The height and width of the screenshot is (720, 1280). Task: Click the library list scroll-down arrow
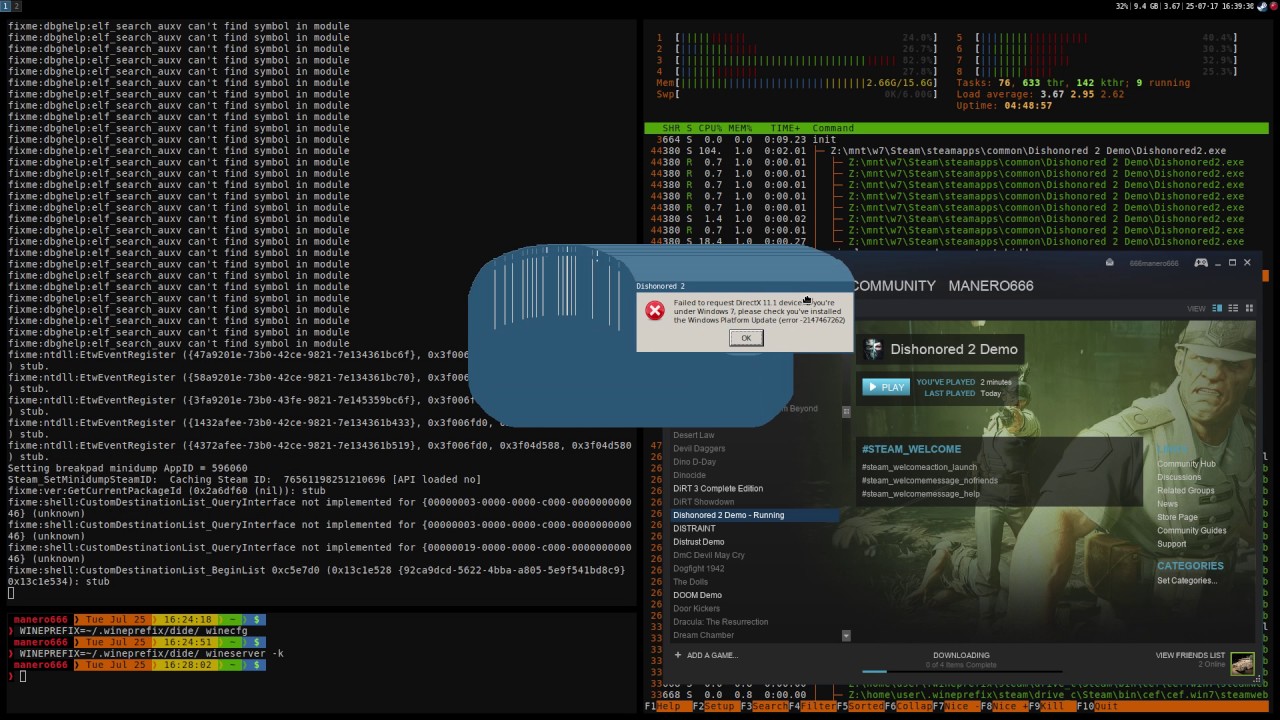846,635
